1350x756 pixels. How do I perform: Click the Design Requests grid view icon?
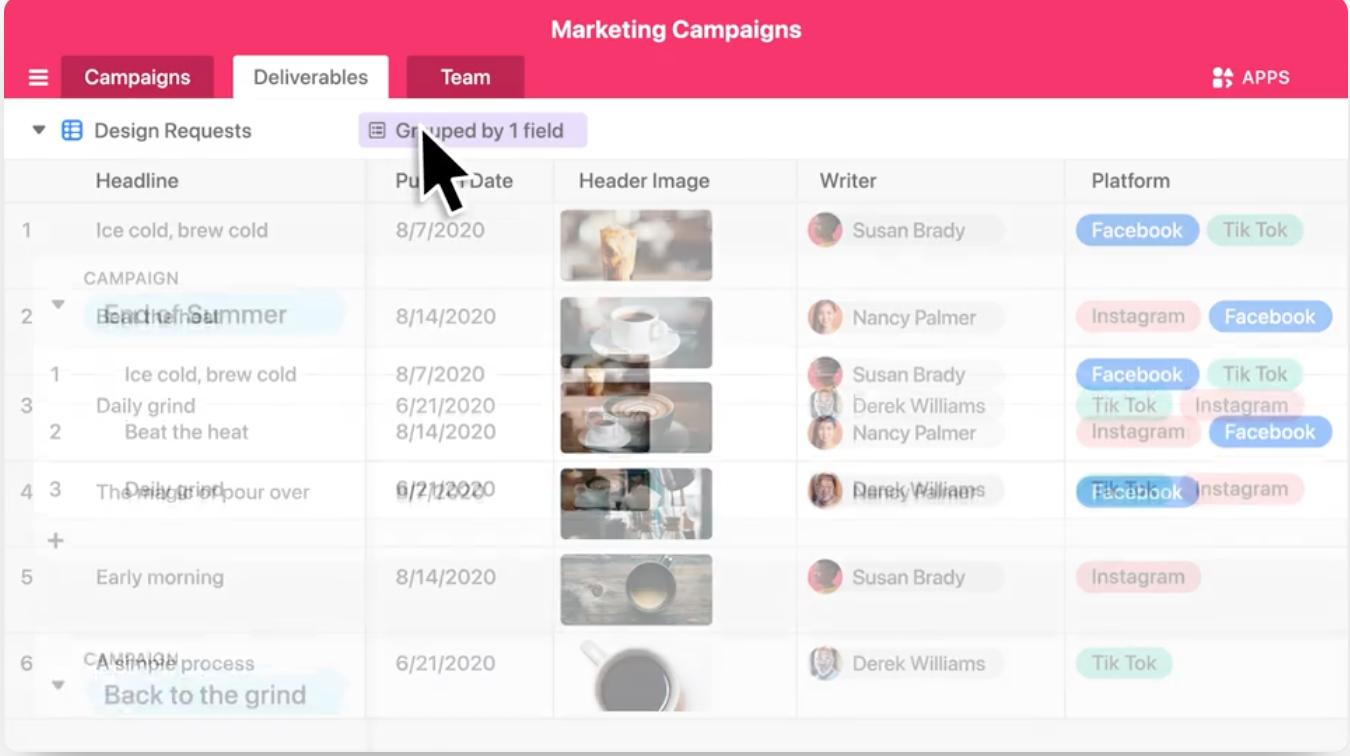pos(72,131)
